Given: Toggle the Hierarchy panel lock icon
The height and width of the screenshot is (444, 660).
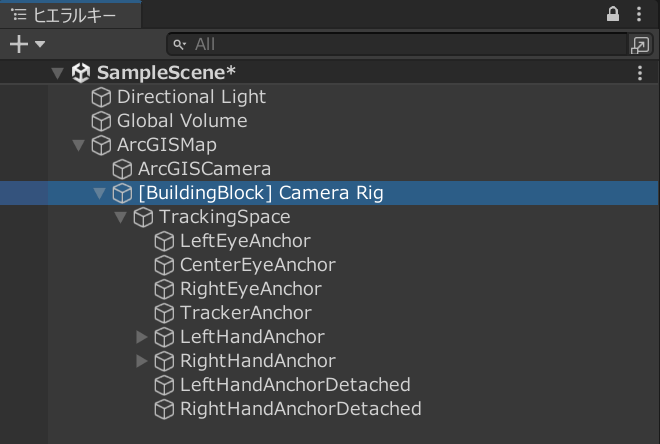Looking at the screenshot, I should click(x=613, y=14).
